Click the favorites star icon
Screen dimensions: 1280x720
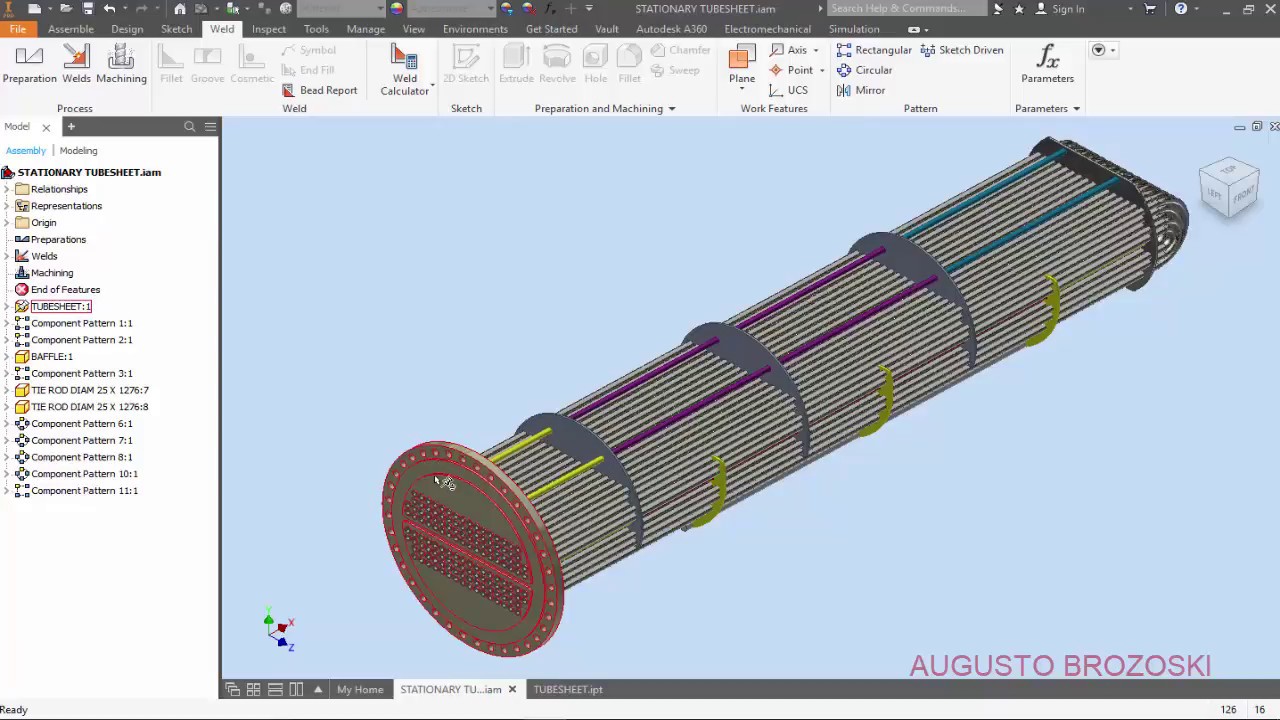click(1019, 8)
